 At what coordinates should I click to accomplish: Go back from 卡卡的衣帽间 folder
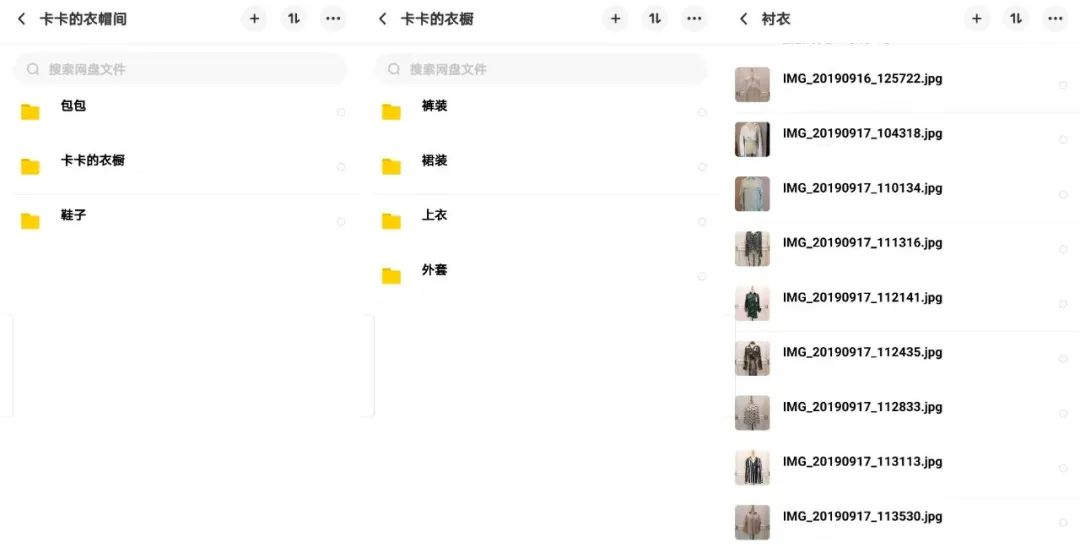point(22,19)
